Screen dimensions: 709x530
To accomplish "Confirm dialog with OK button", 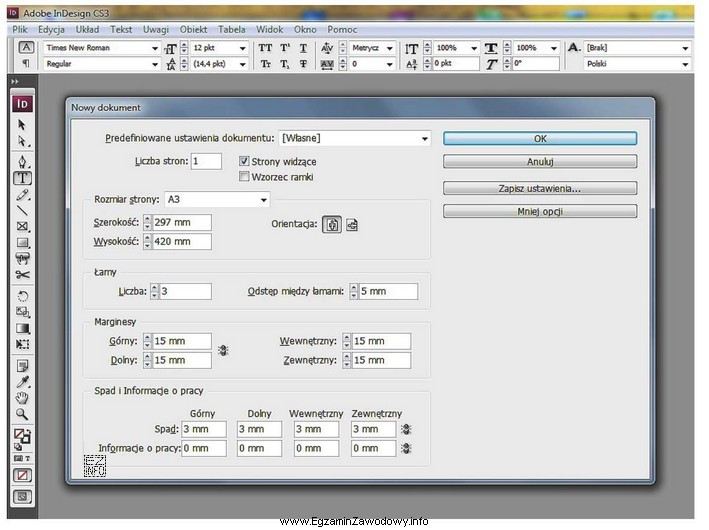I will pos(540,139).
